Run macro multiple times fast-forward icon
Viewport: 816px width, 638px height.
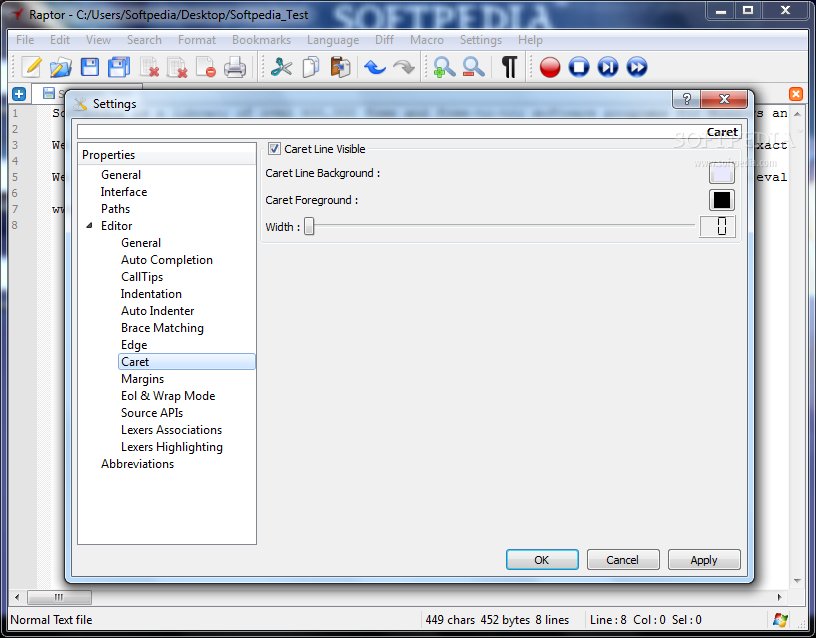pos(637,67)
